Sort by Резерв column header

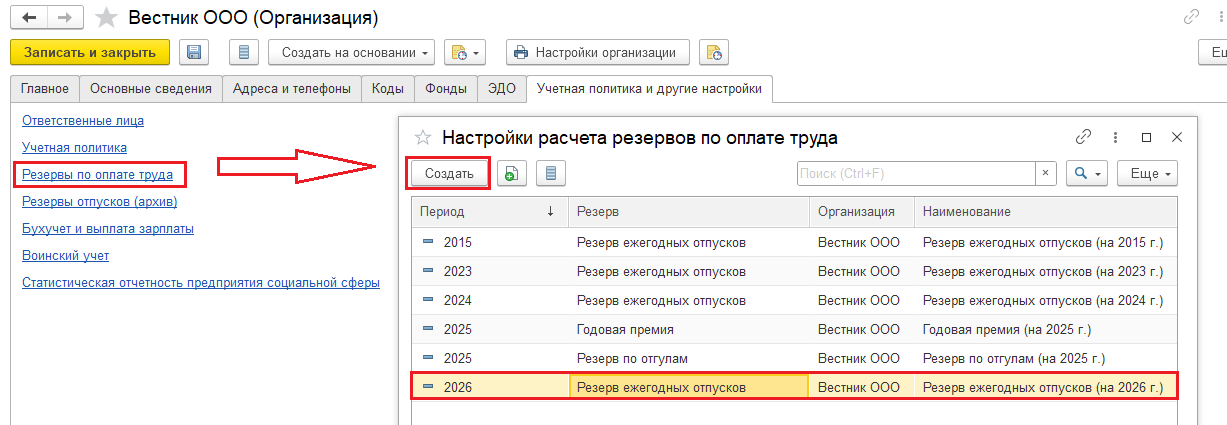pos(689,212)
